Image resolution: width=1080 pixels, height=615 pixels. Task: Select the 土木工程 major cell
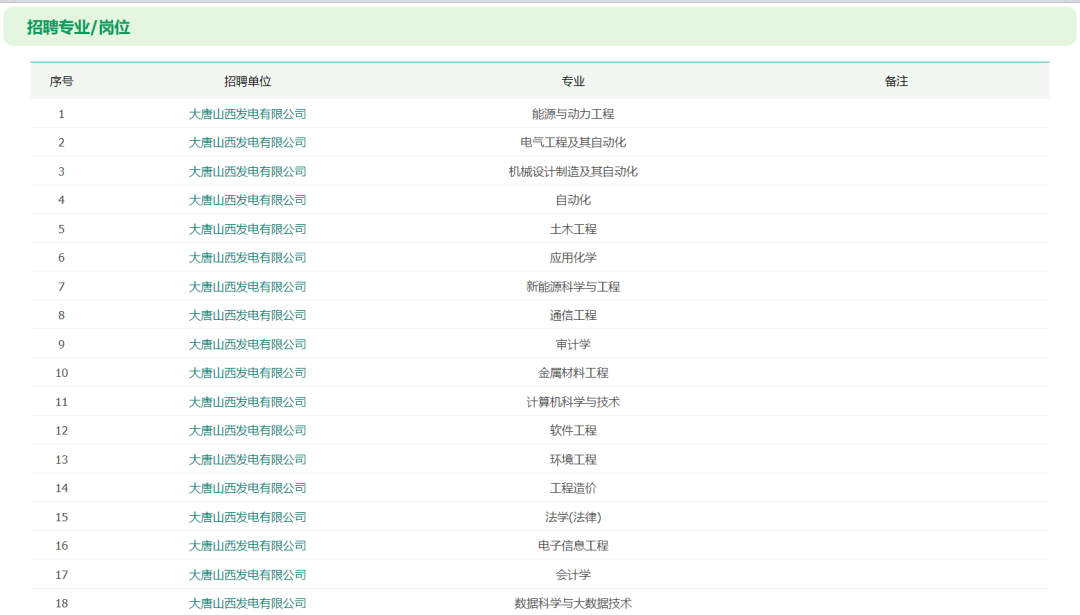click(573, 229)
